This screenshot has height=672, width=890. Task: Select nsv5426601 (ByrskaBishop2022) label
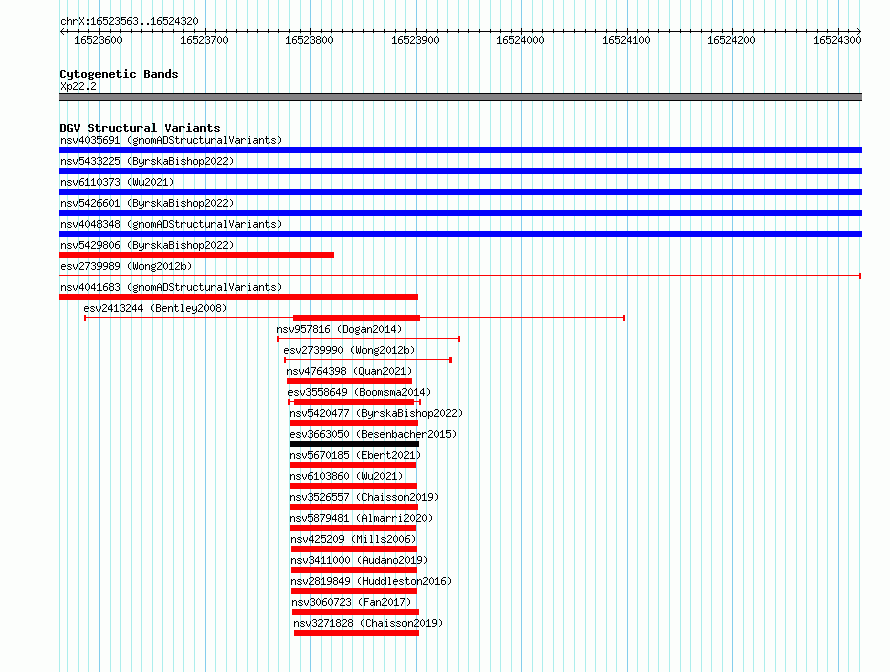147,203
